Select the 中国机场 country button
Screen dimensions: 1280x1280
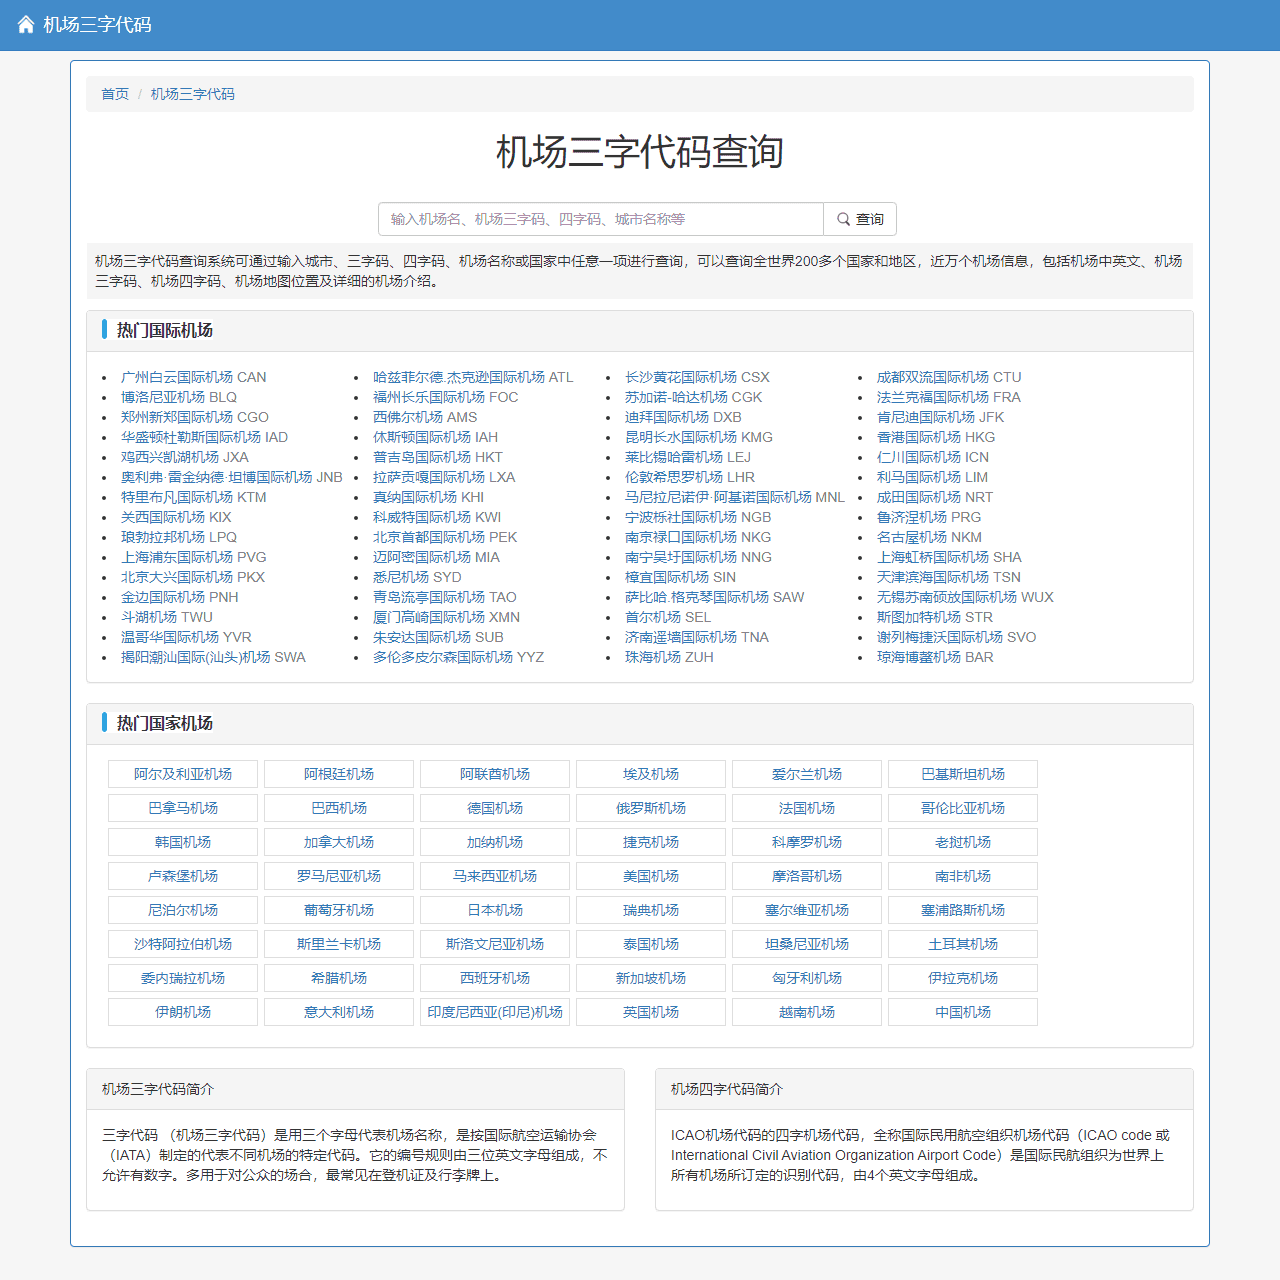(x=962, y=1012)
